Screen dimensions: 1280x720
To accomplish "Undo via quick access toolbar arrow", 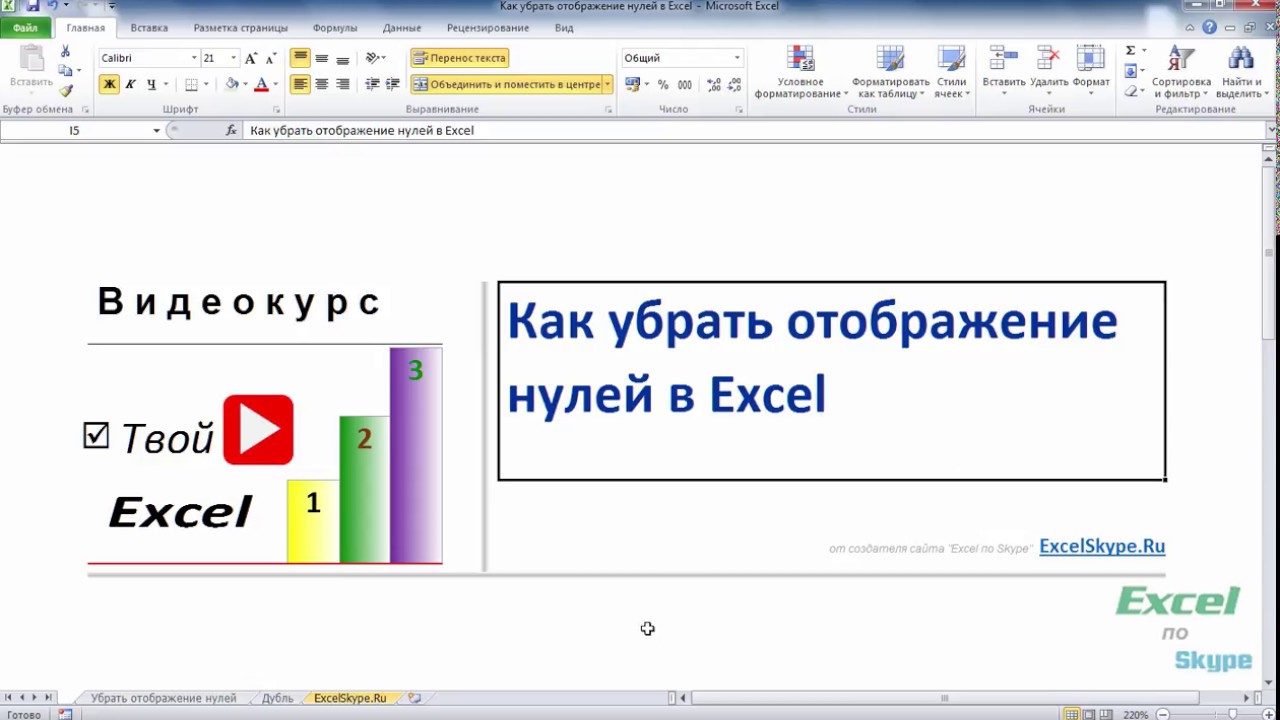I will [52, 6].
